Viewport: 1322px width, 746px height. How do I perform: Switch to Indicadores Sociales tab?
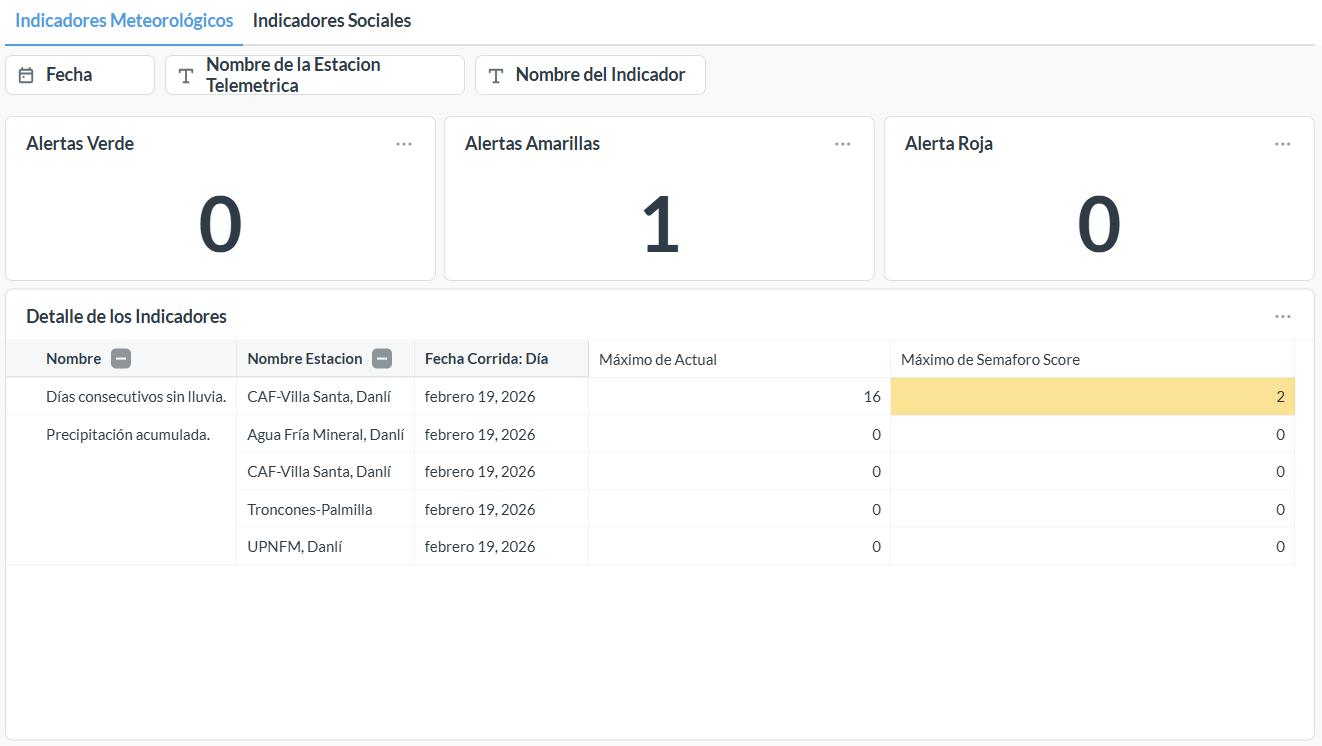(x=331, y=21)
